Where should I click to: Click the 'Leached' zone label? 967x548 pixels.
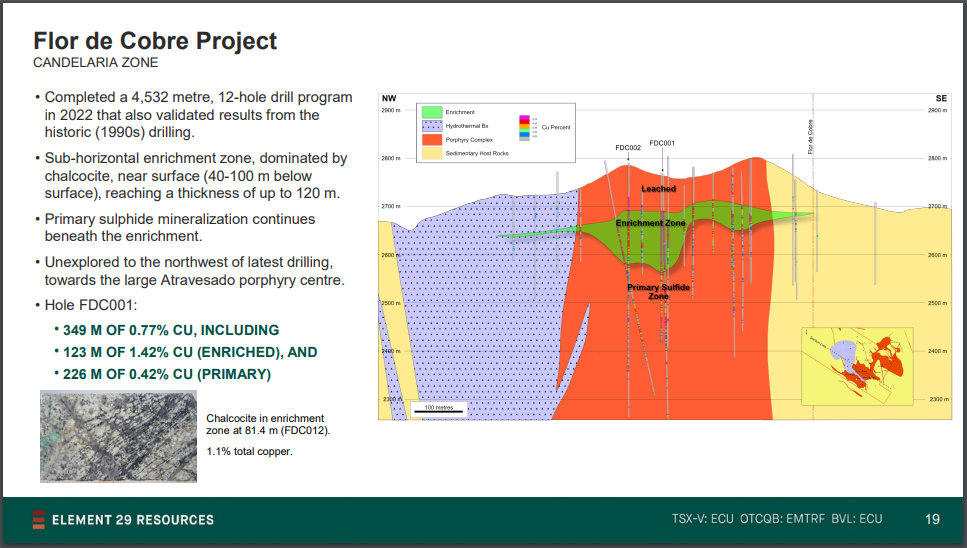pos(659,189)
